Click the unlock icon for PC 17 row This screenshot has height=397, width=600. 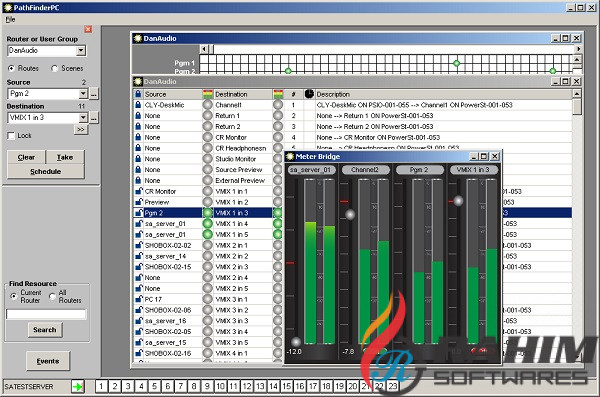[x=138, y=299]
